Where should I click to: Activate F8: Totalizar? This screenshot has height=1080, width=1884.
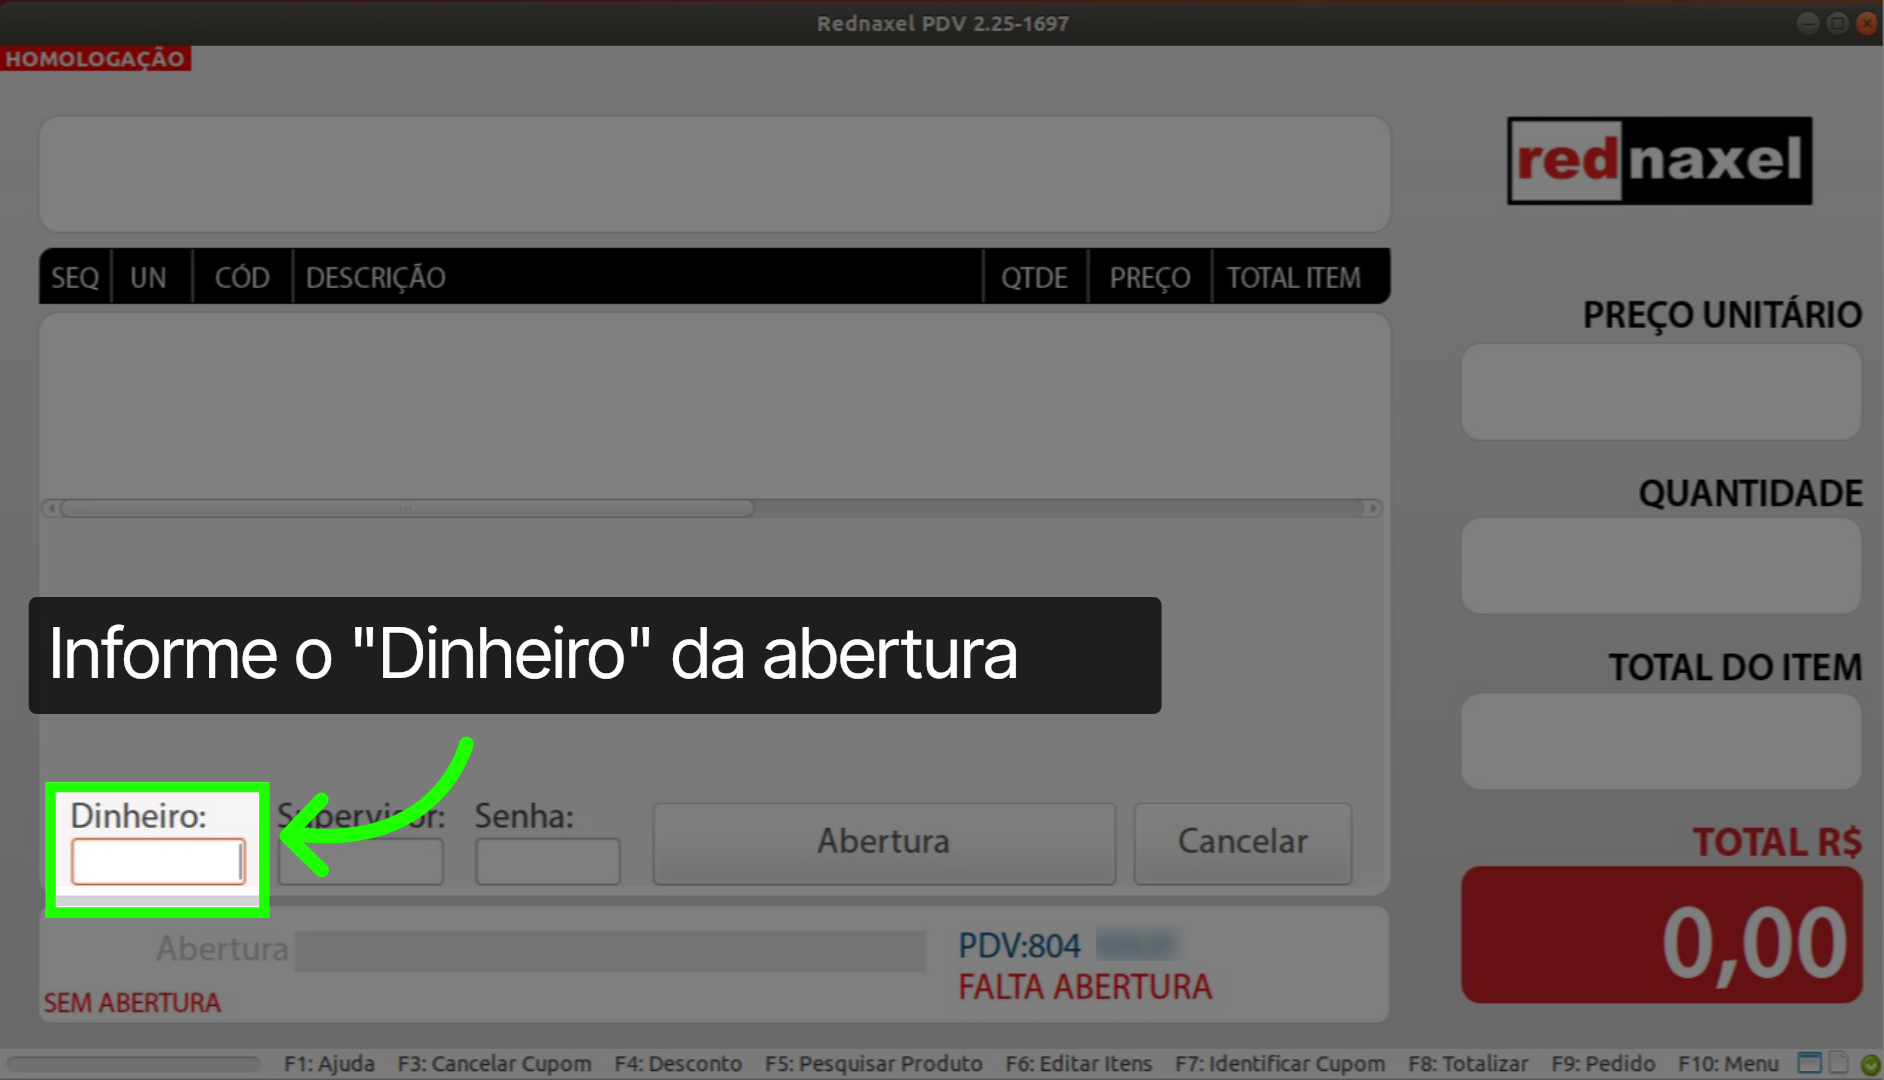(1467, 1063)
